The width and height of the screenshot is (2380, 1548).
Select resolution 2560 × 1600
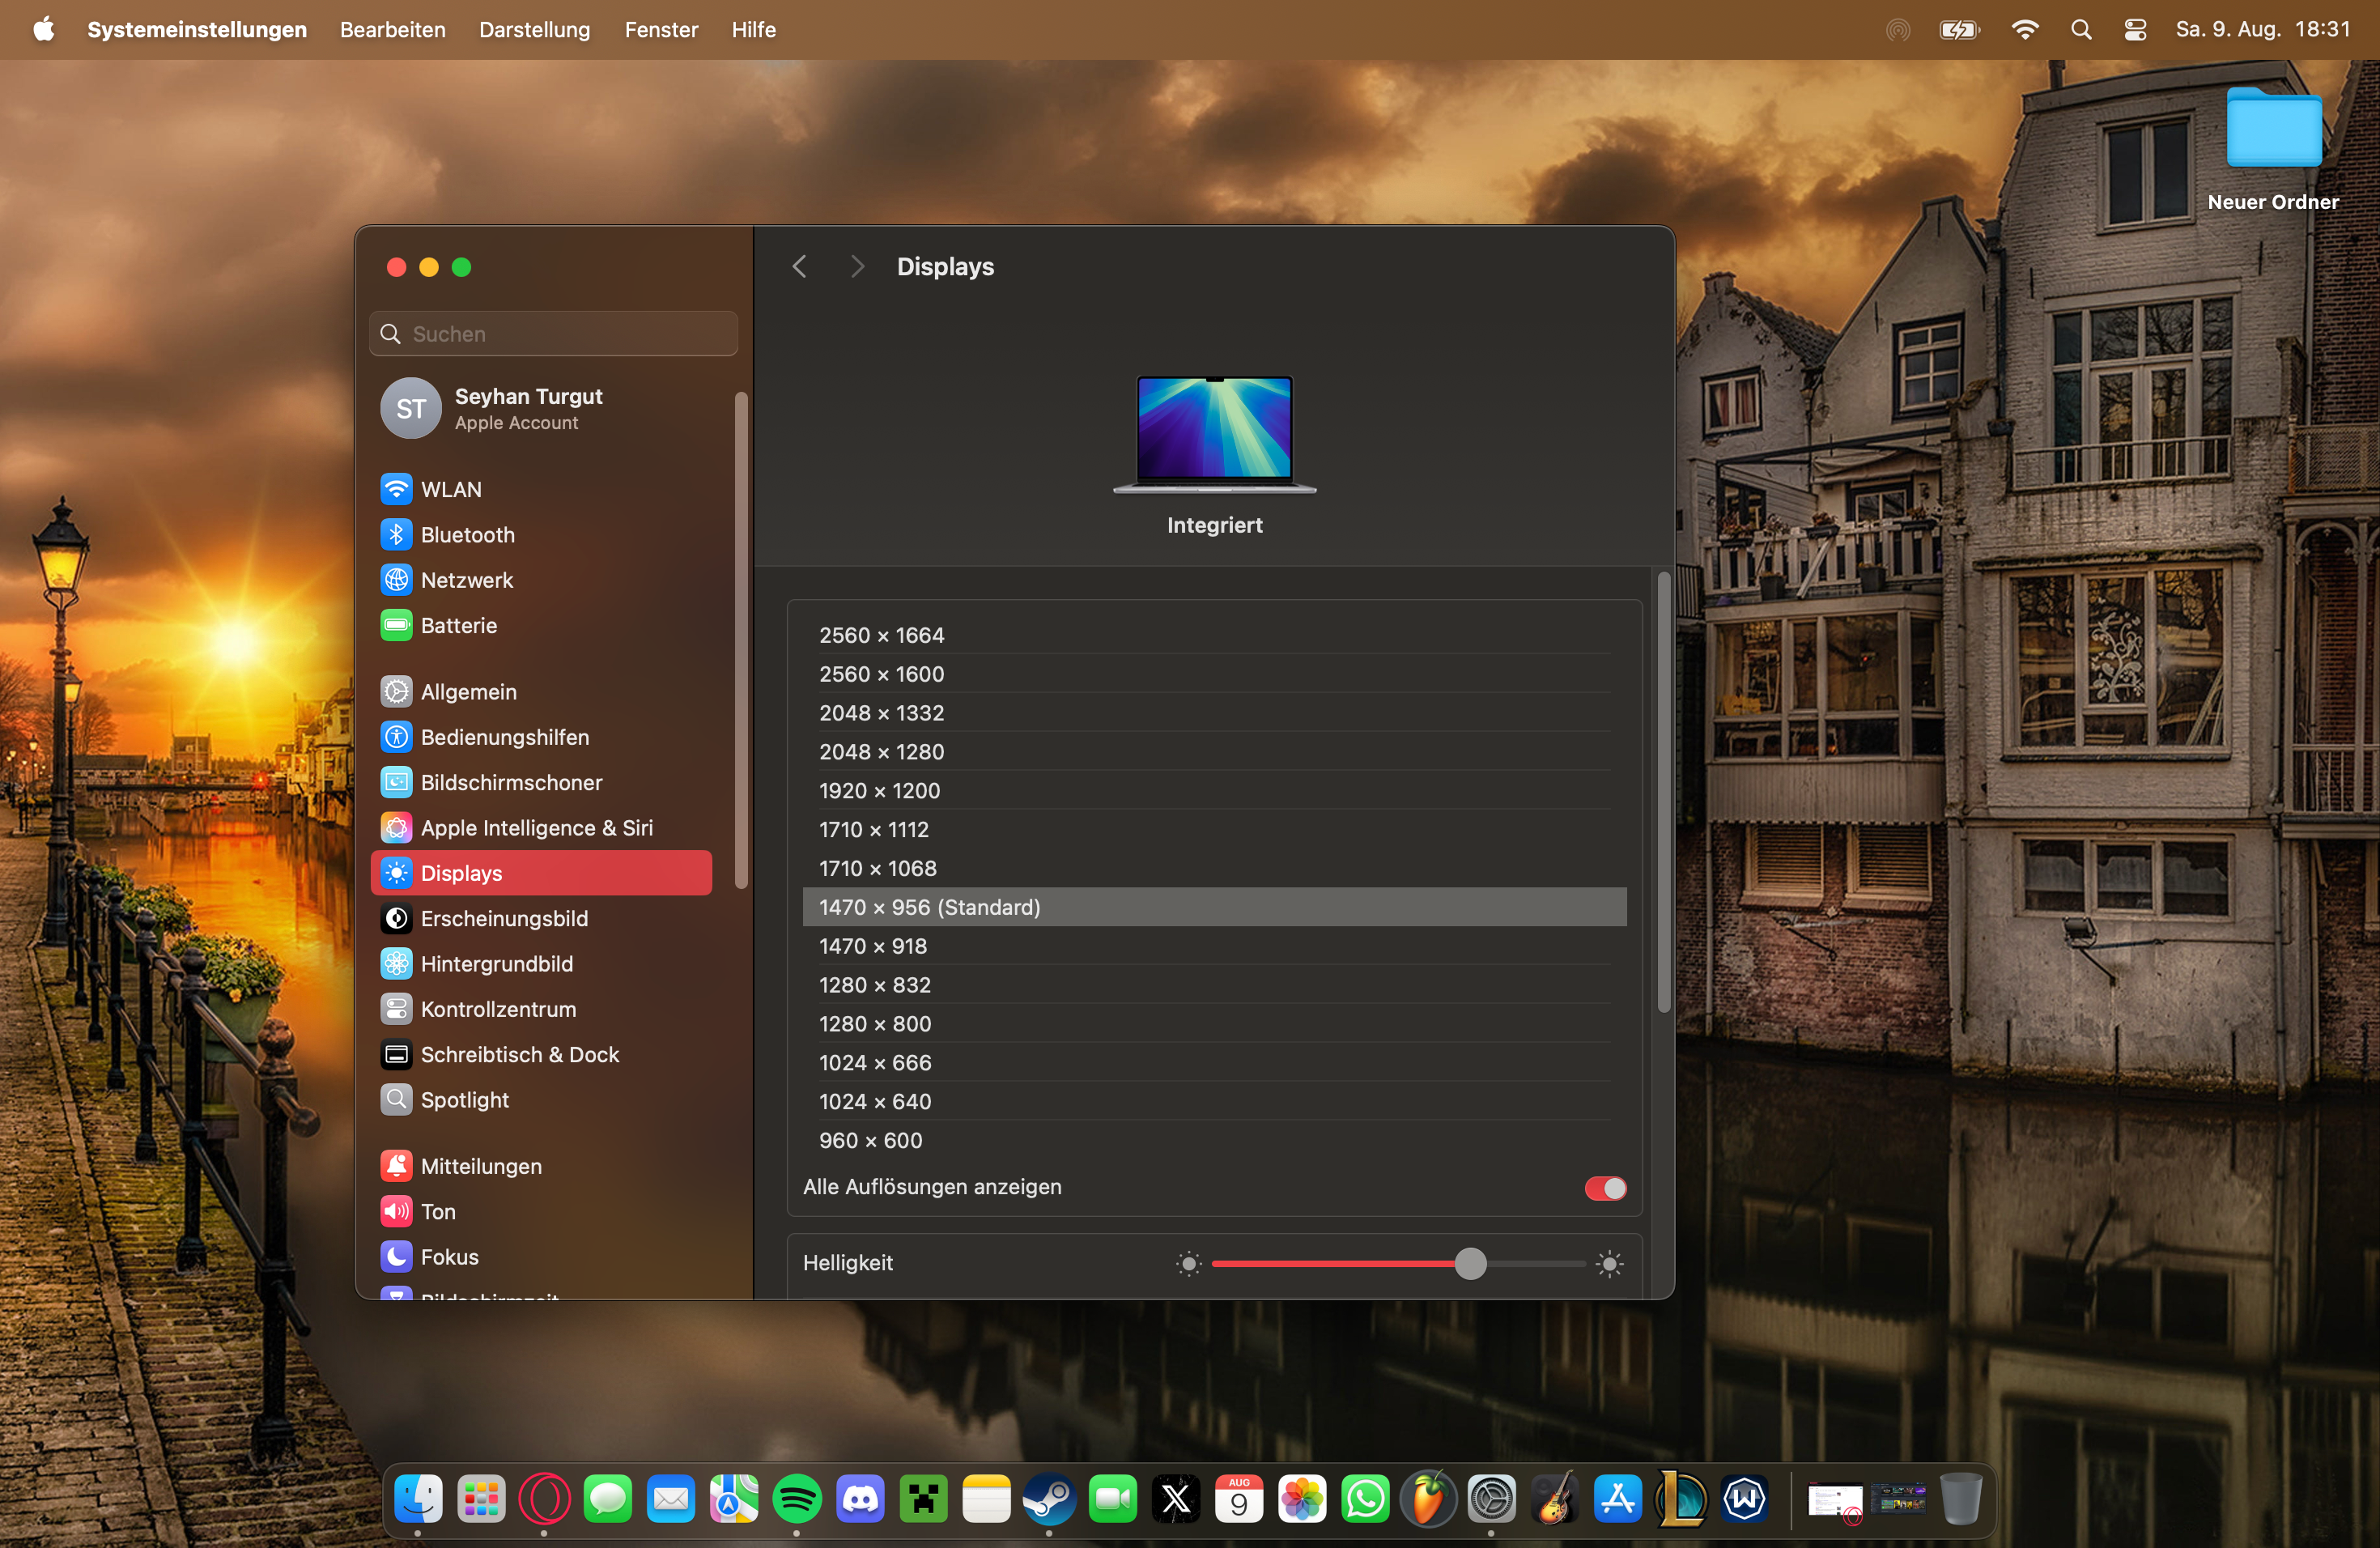coord(1215,674)
